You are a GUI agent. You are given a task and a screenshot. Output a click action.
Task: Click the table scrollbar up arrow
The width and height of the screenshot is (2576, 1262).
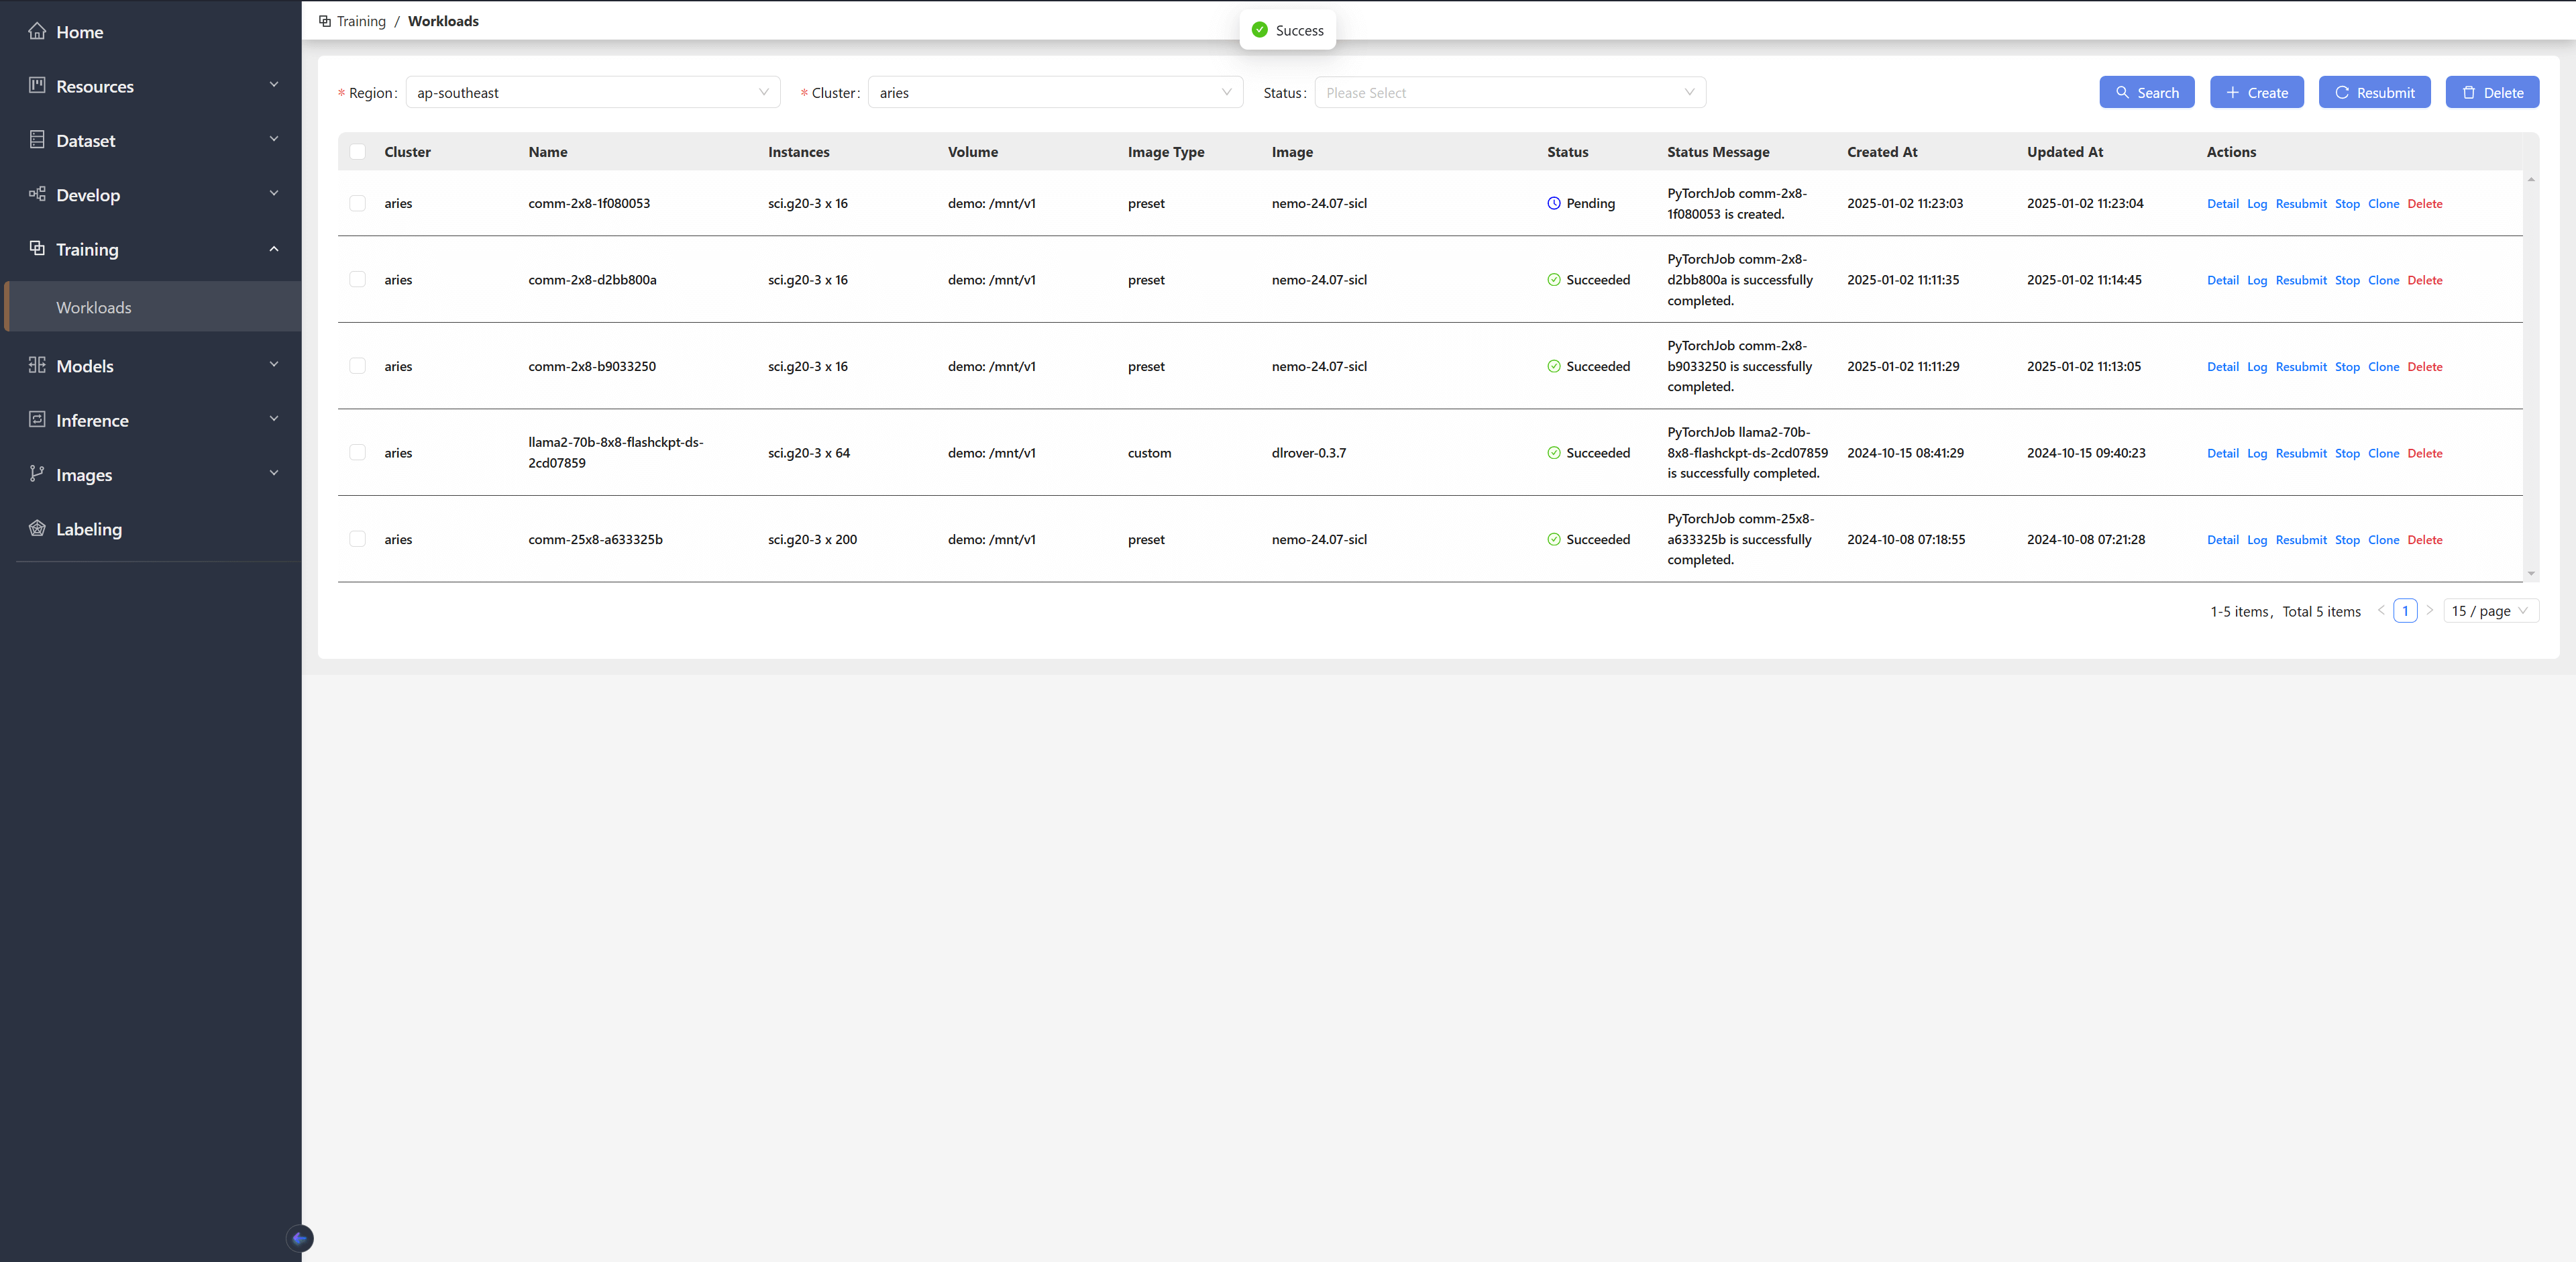point(2530,179)
